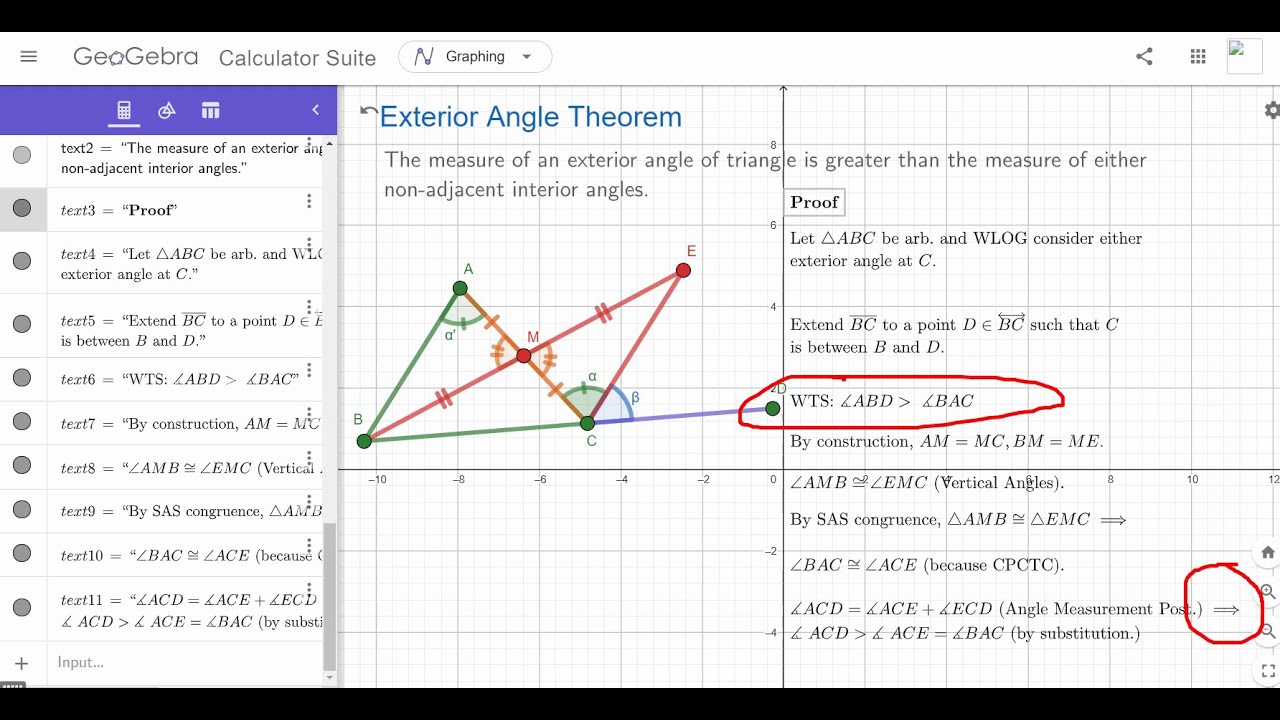
Task: Toggle visibility of text10 object
Action: click(x=22, y=553)
